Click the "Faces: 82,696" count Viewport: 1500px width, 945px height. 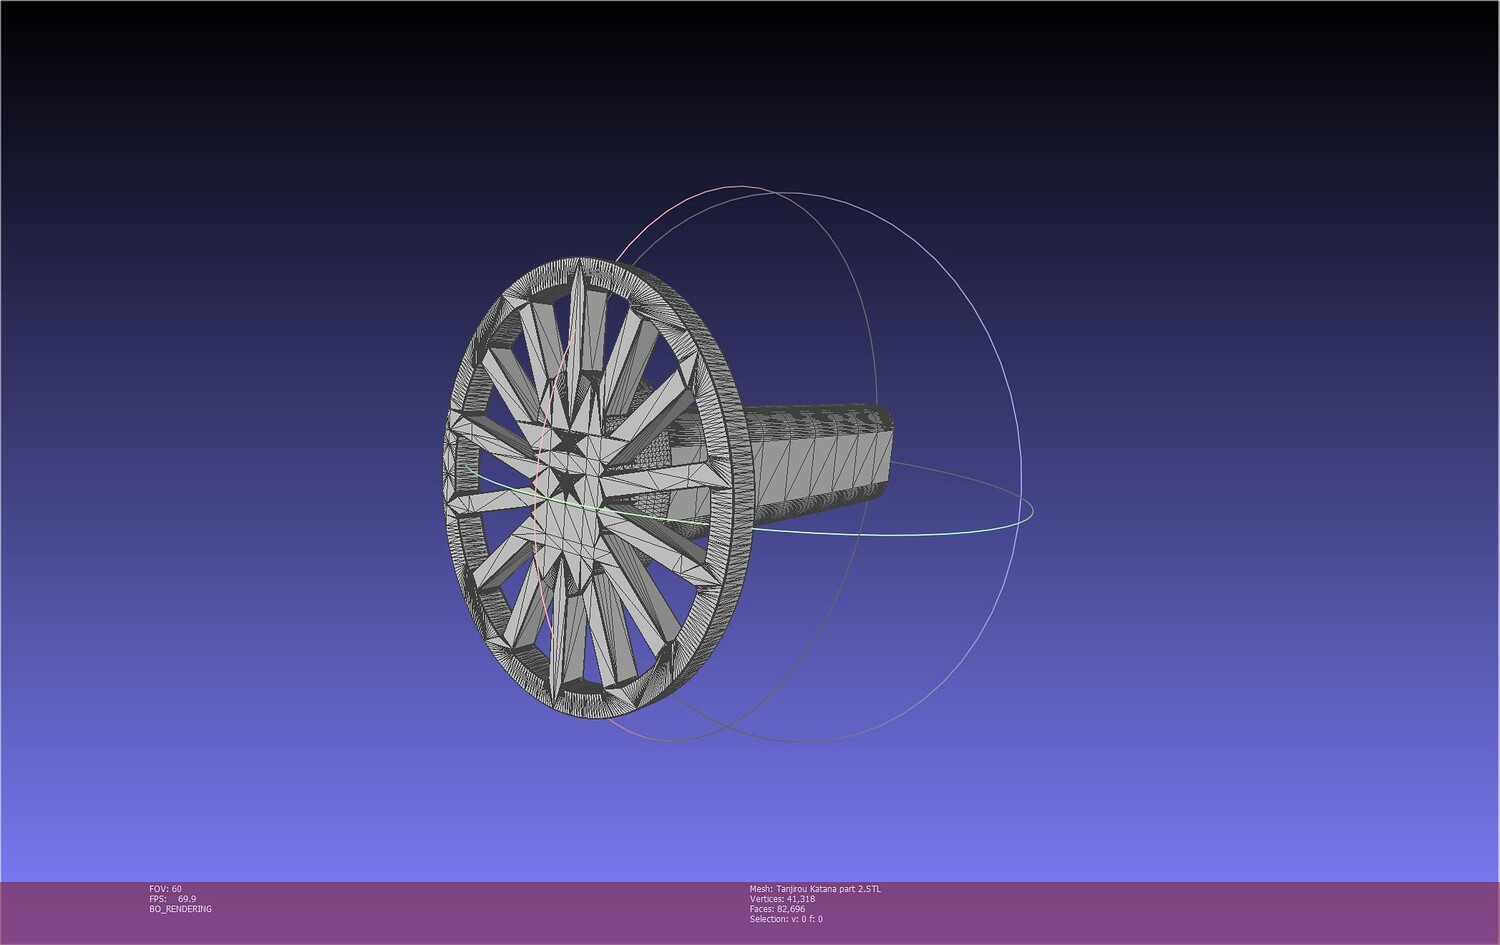(777, 909)
